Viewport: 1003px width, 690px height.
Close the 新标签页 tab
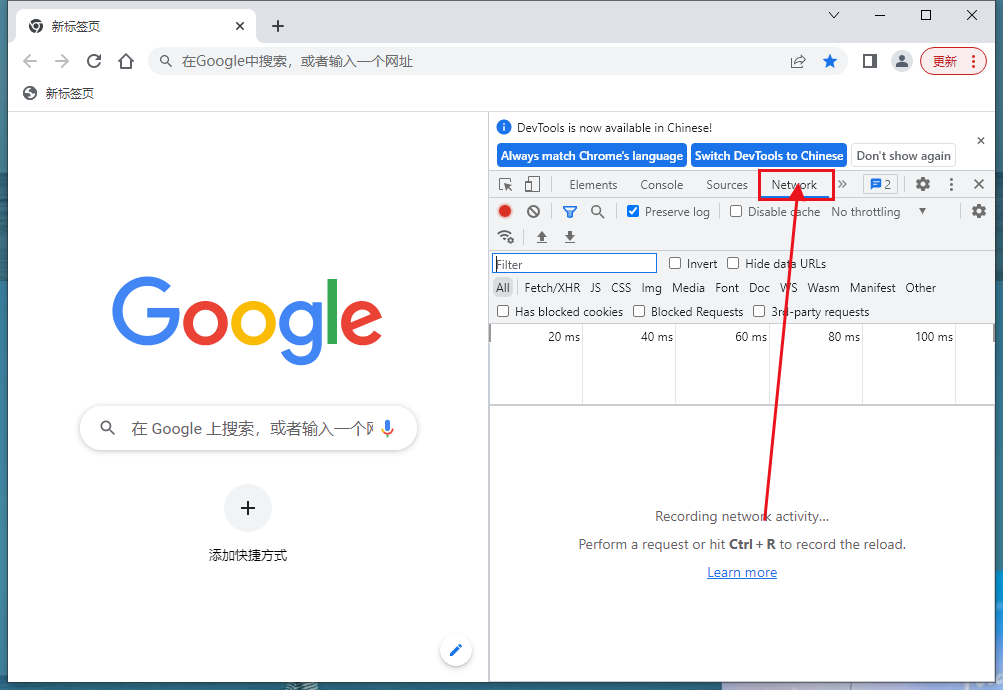[x=240, y=26]
